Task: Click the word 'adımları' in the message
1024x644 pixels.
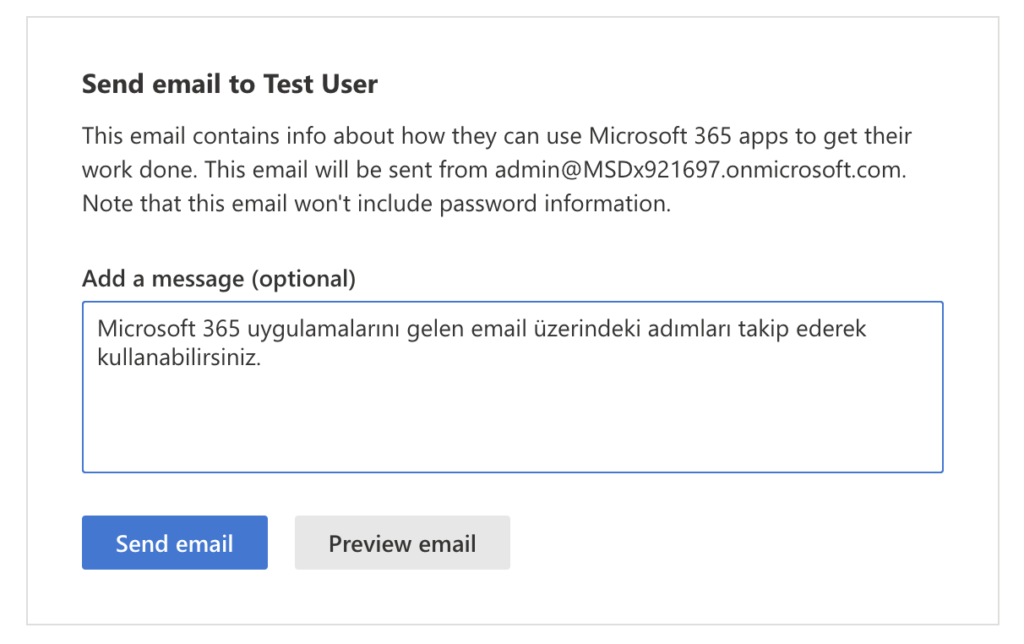Action: [653, 328]
